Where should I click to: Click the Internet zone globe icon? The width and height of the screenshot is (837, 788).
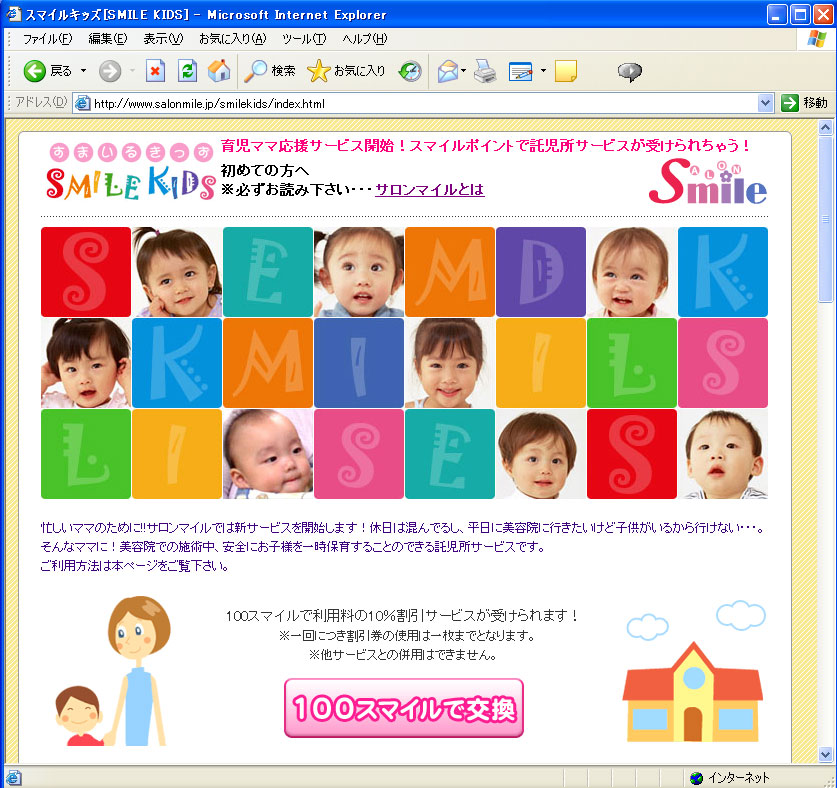[x=696, y=778]
